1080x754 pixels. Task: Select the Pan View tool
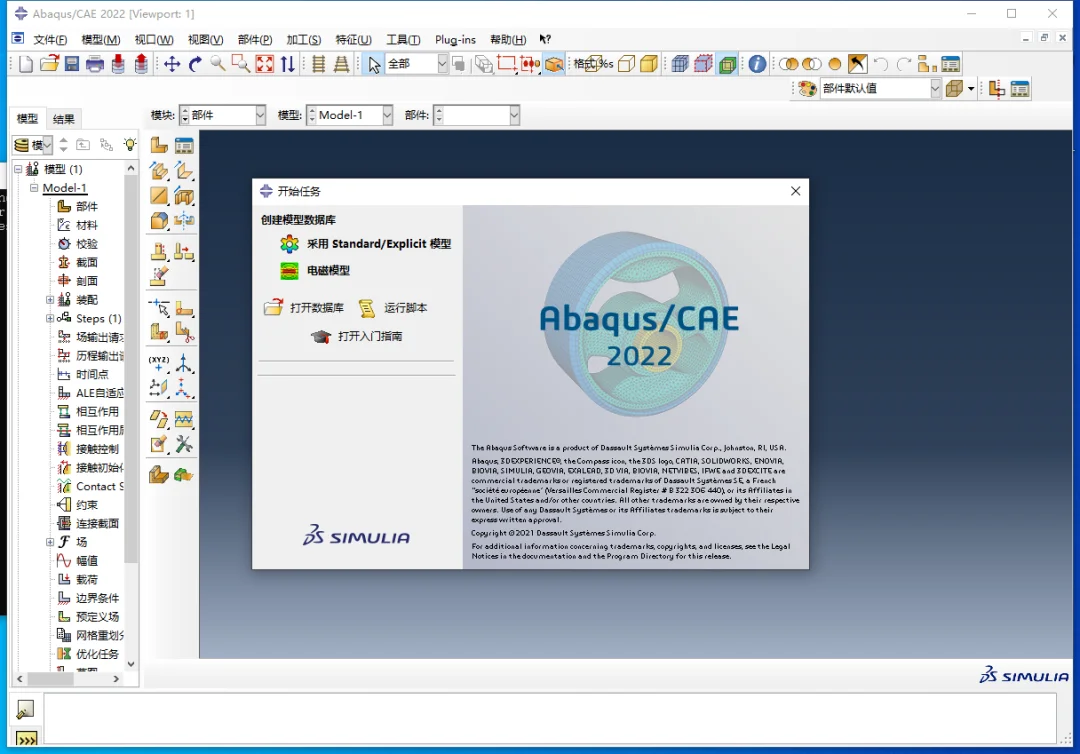pos(172,64)
